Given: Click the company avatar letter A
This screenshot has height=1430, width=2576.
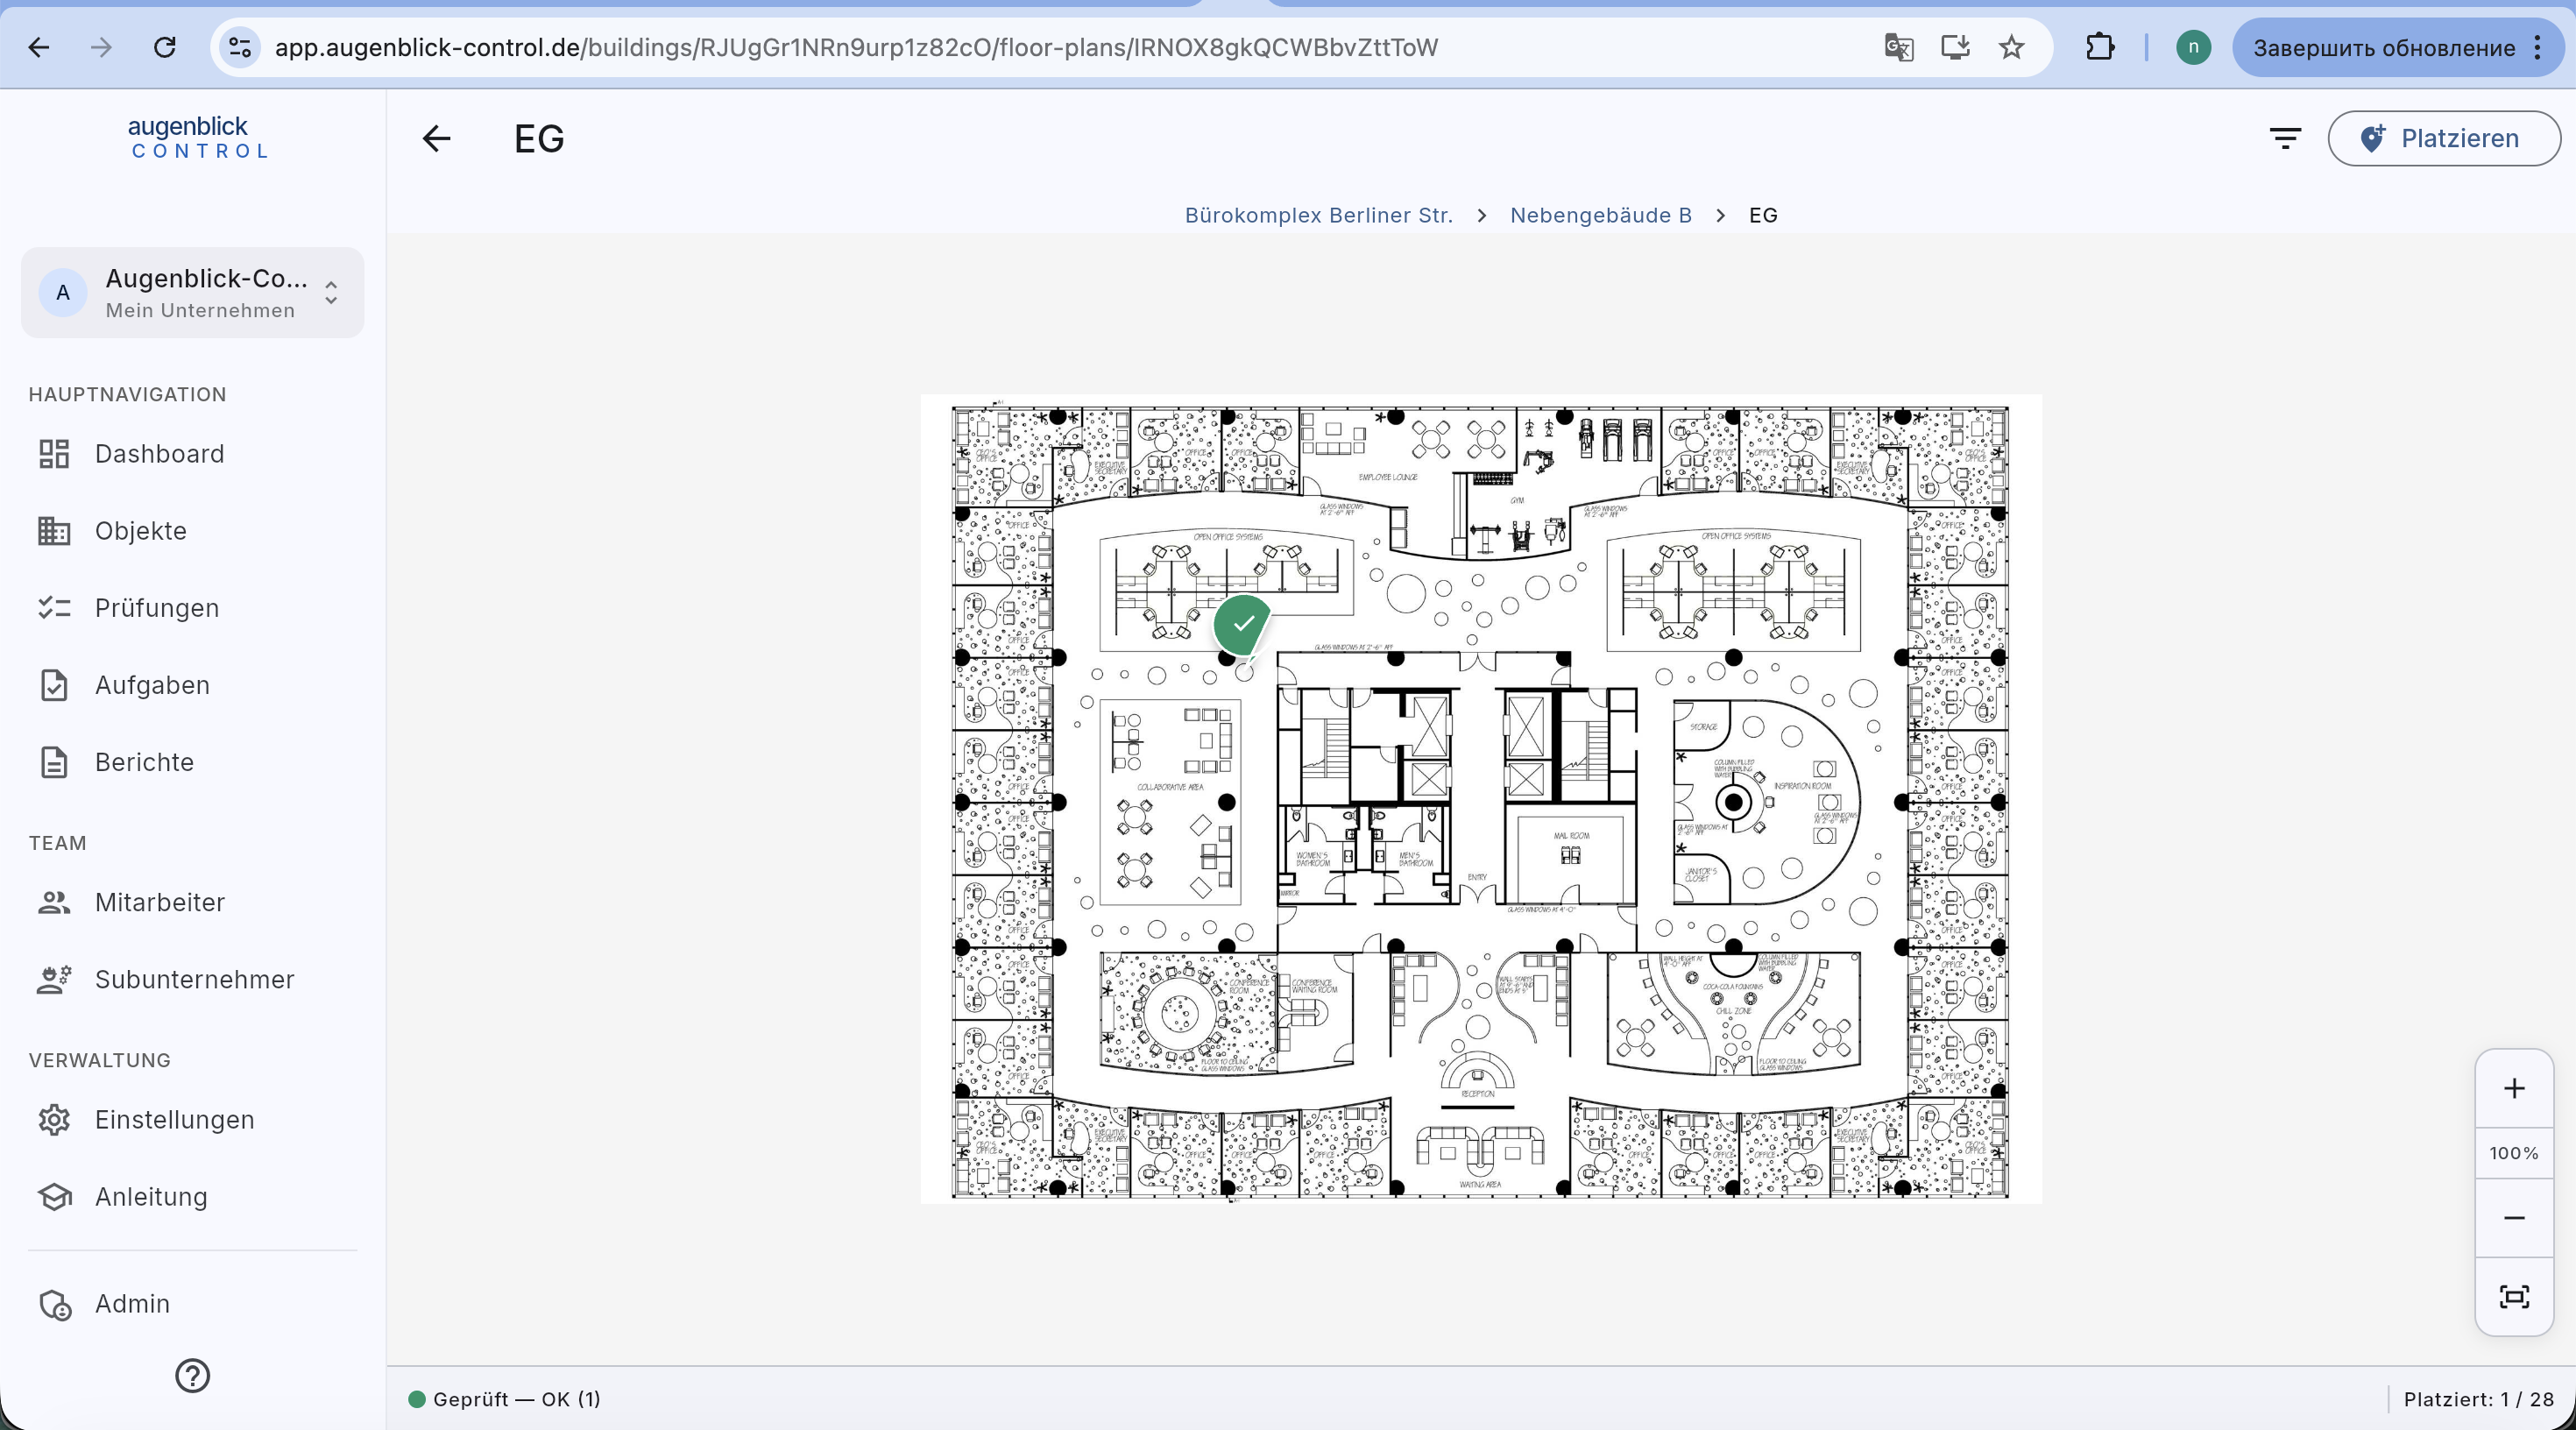Looking at the screenshot, I should [63, 292].
